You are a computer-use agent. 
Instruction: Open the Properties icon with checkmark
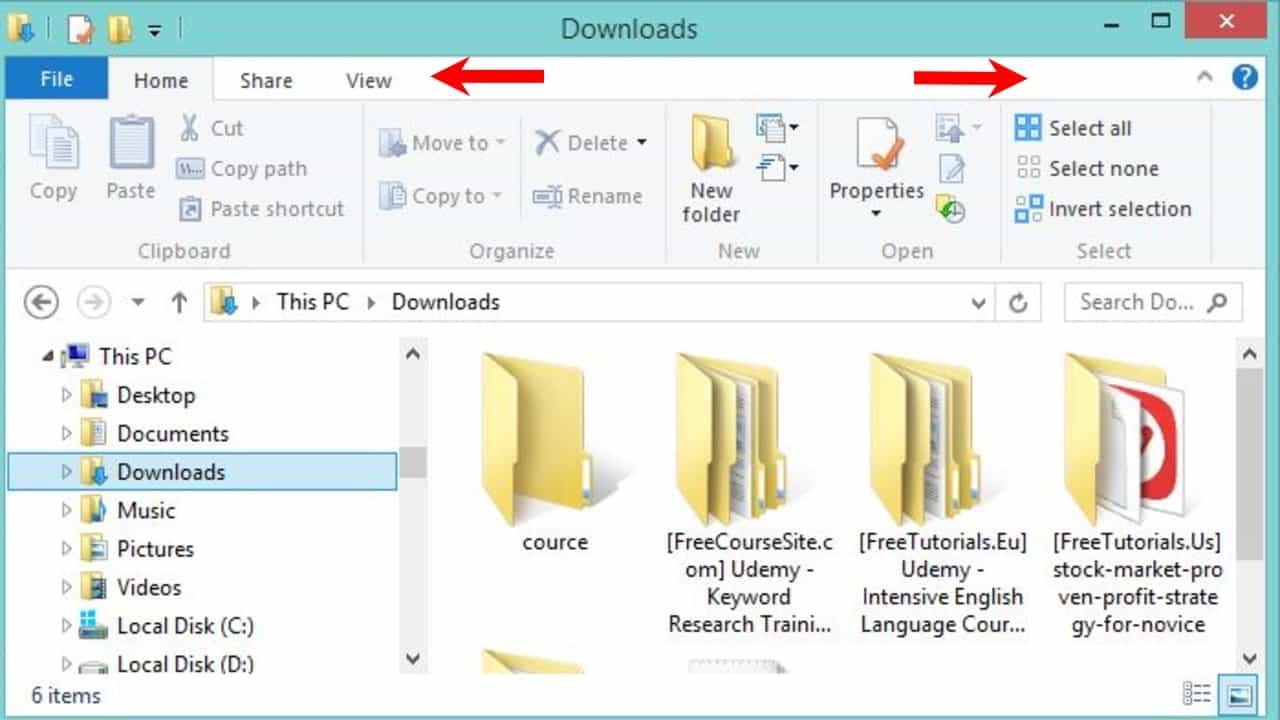pyautogui.click(x=878, y=145)
